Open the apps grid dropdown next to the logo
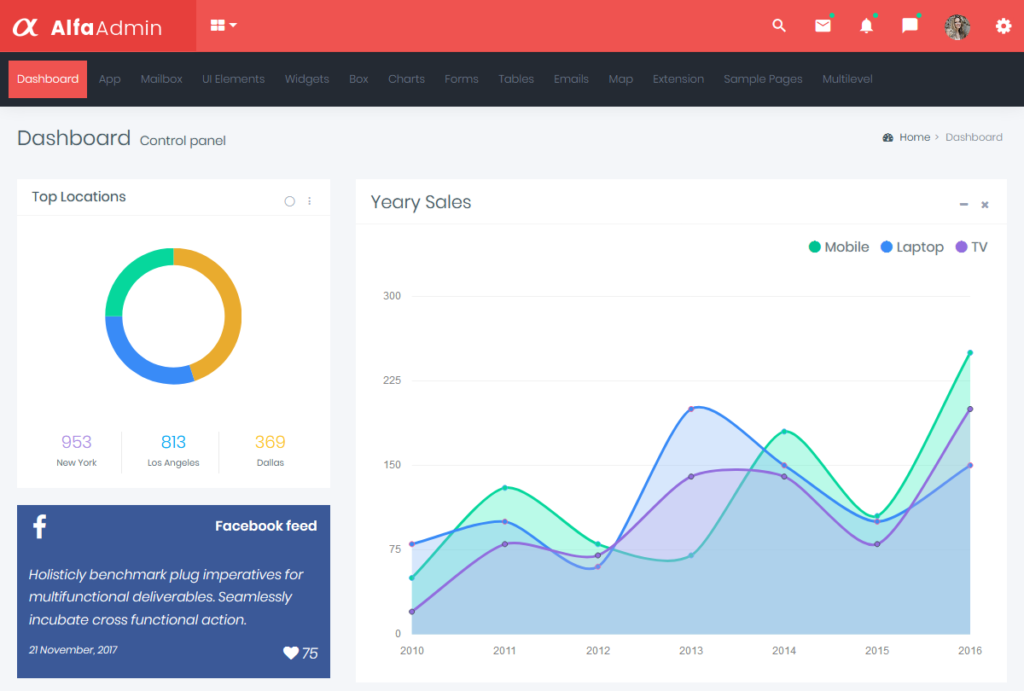1024x691 pixels. click(x=220, y=26)
